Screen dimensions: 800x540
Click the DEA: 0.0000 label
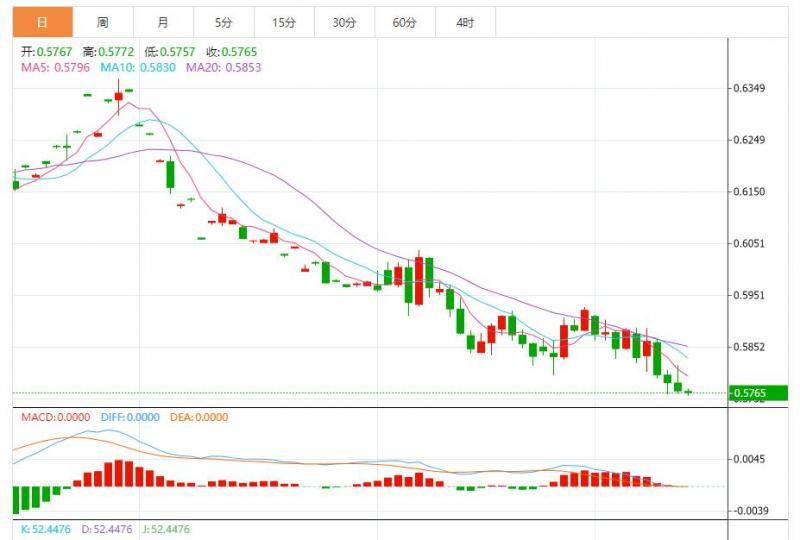pyautogui.click(x=199, y=417)
